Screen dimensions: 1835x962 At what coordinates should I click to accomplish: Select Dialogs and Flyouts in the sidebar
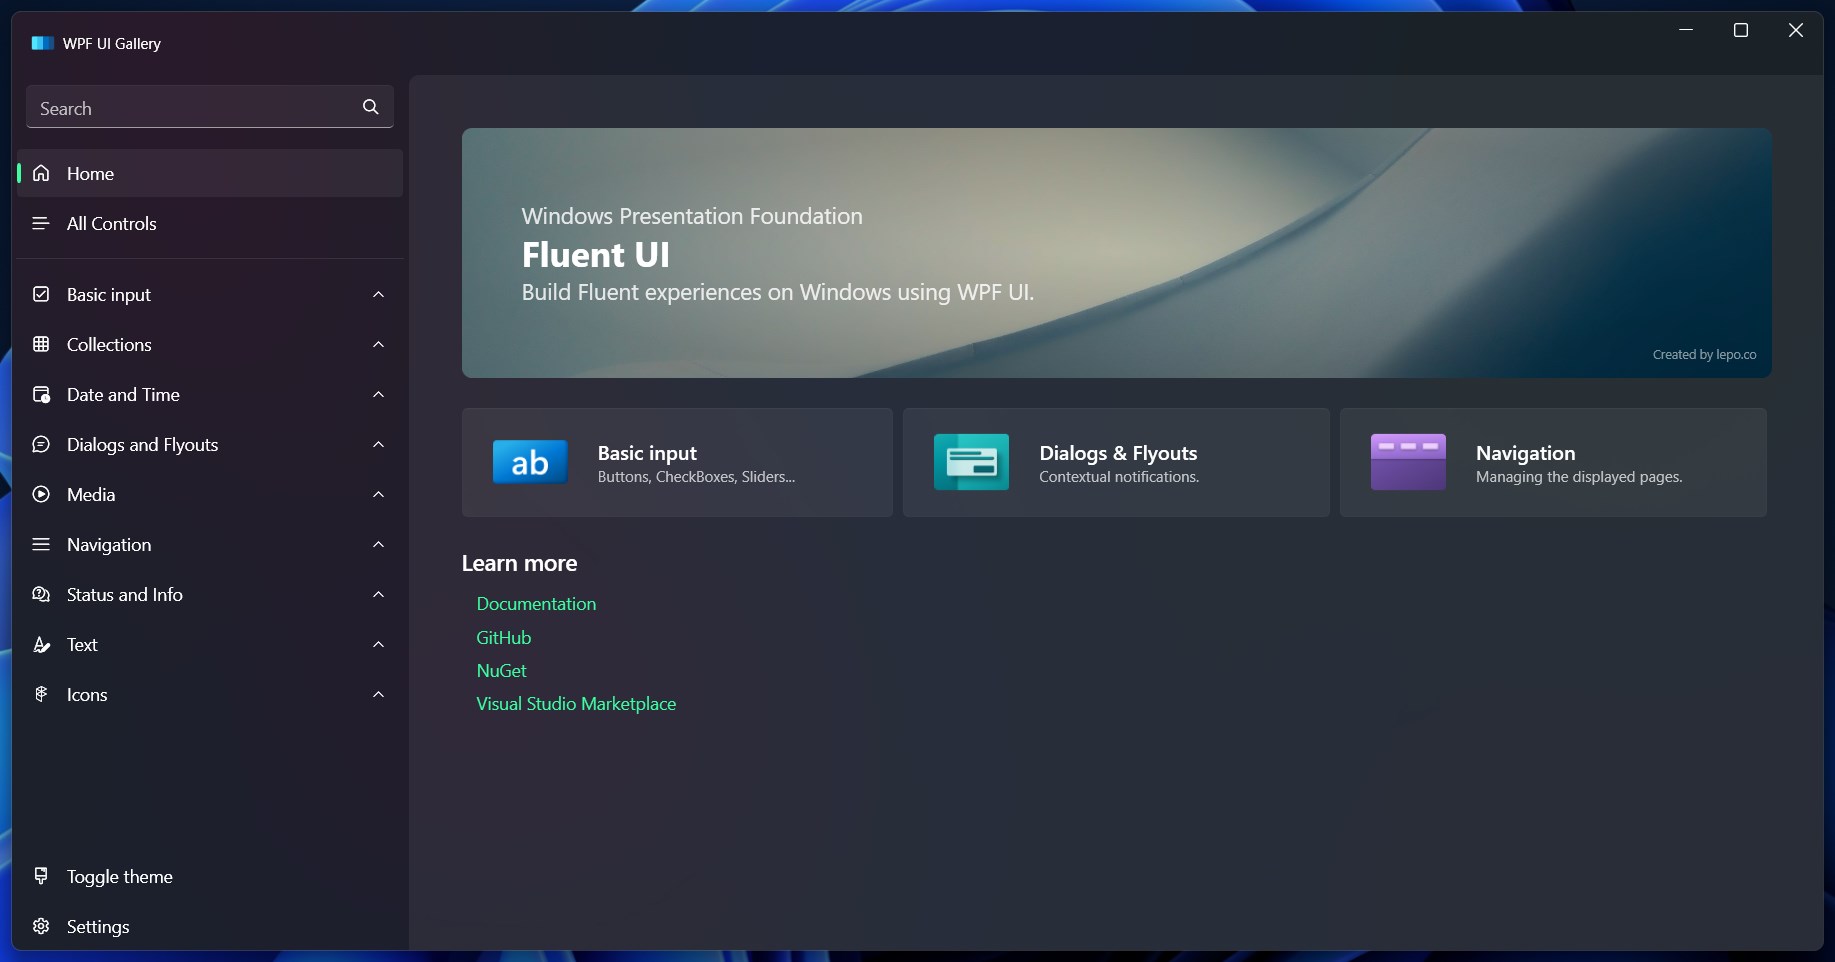(x=210, y=444)
